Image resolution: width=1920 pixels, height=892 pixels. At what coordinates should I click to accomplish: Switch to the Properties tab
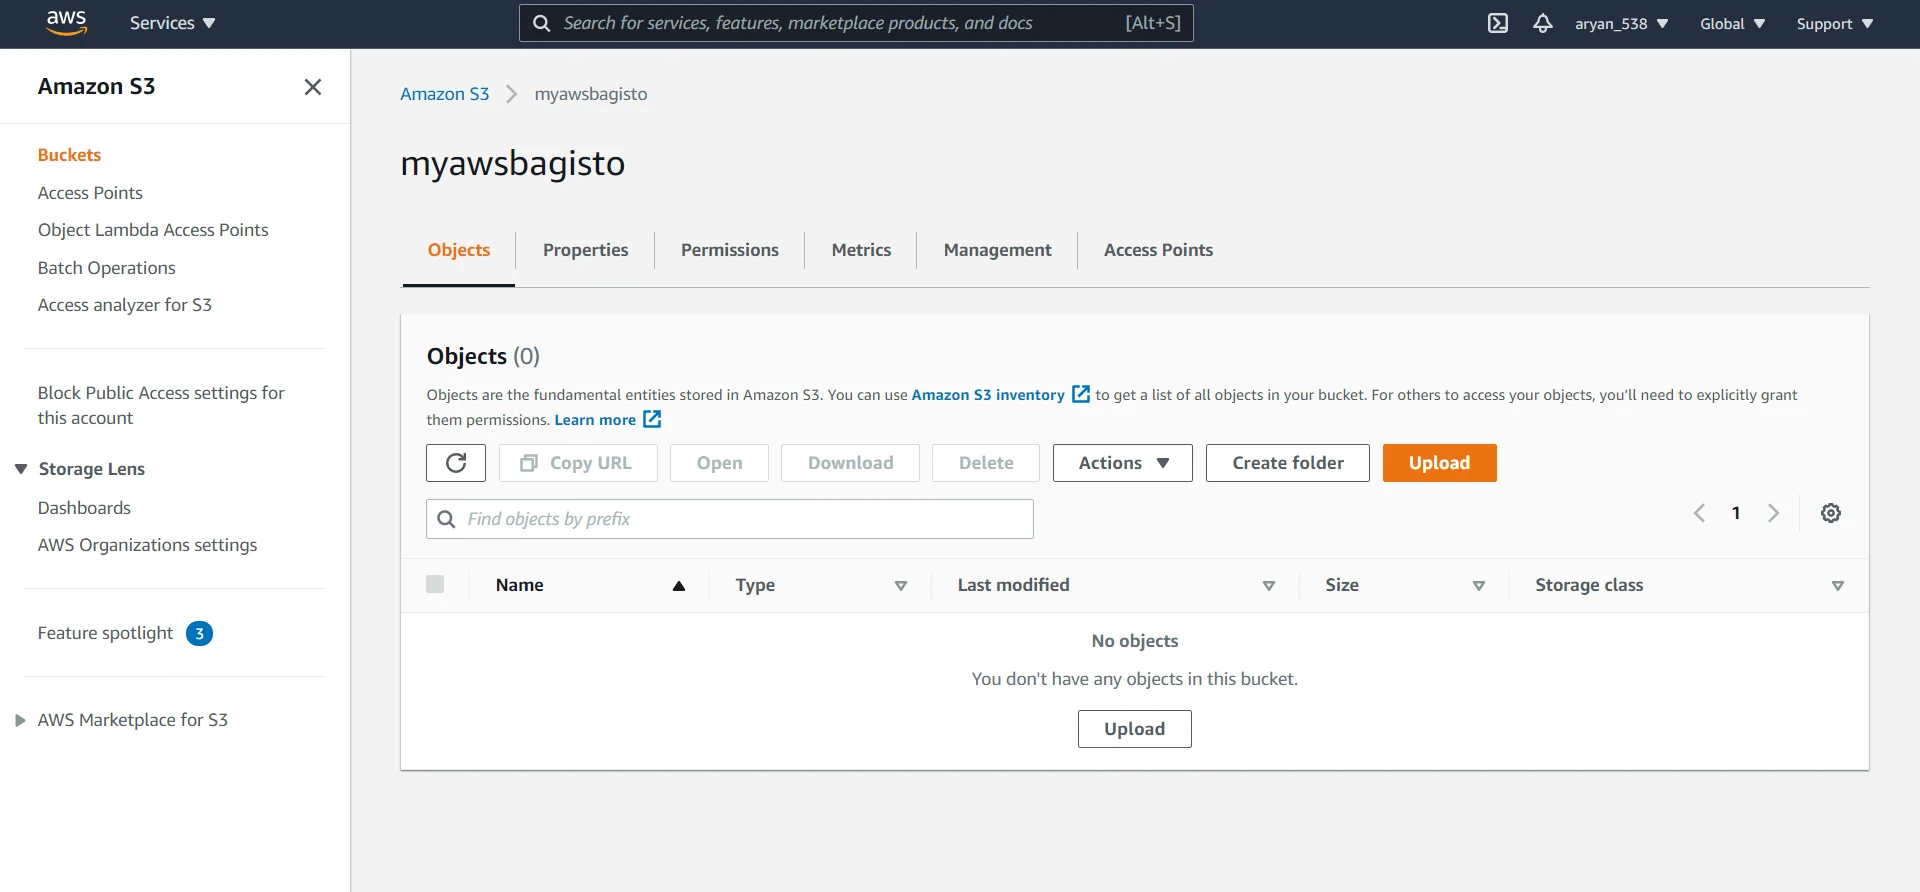click(585, 250)
